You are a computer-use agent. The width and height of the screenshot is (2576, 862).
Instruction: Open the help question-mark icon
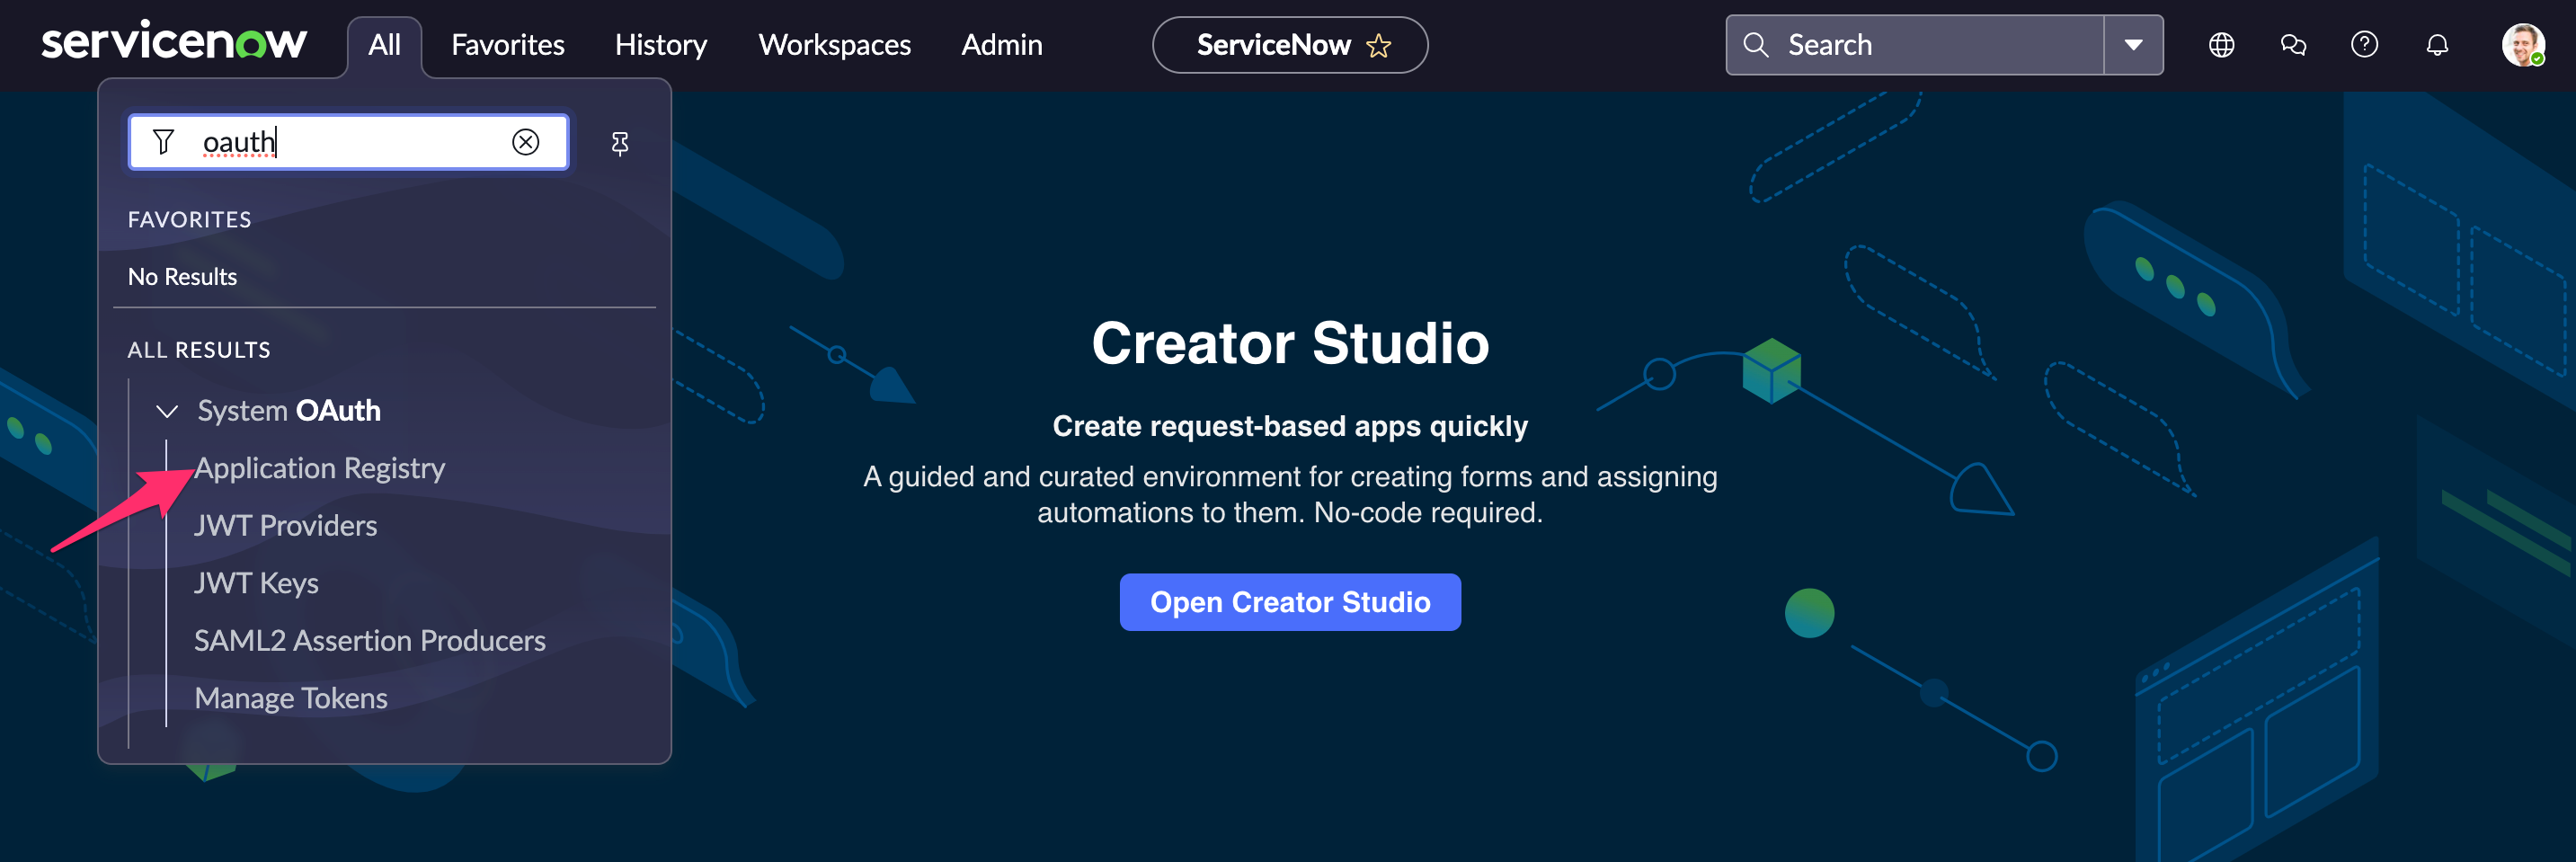[x=2365, y=44]
